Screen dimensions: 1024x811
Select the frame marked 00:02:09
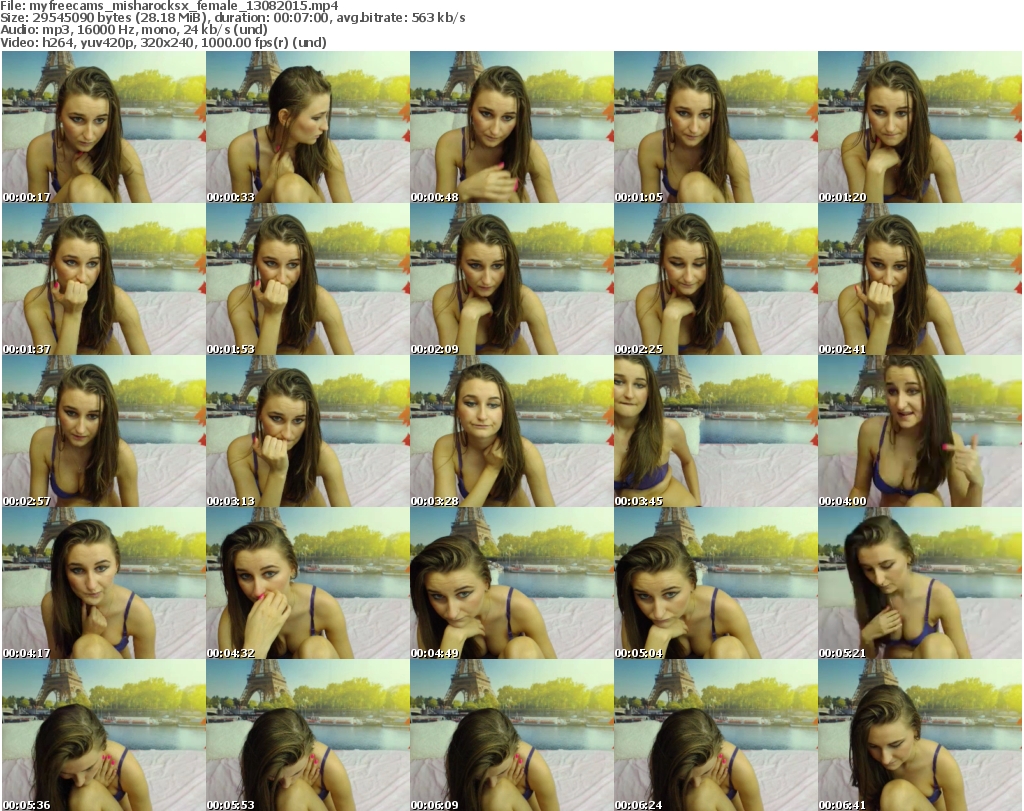click(511, 279)
